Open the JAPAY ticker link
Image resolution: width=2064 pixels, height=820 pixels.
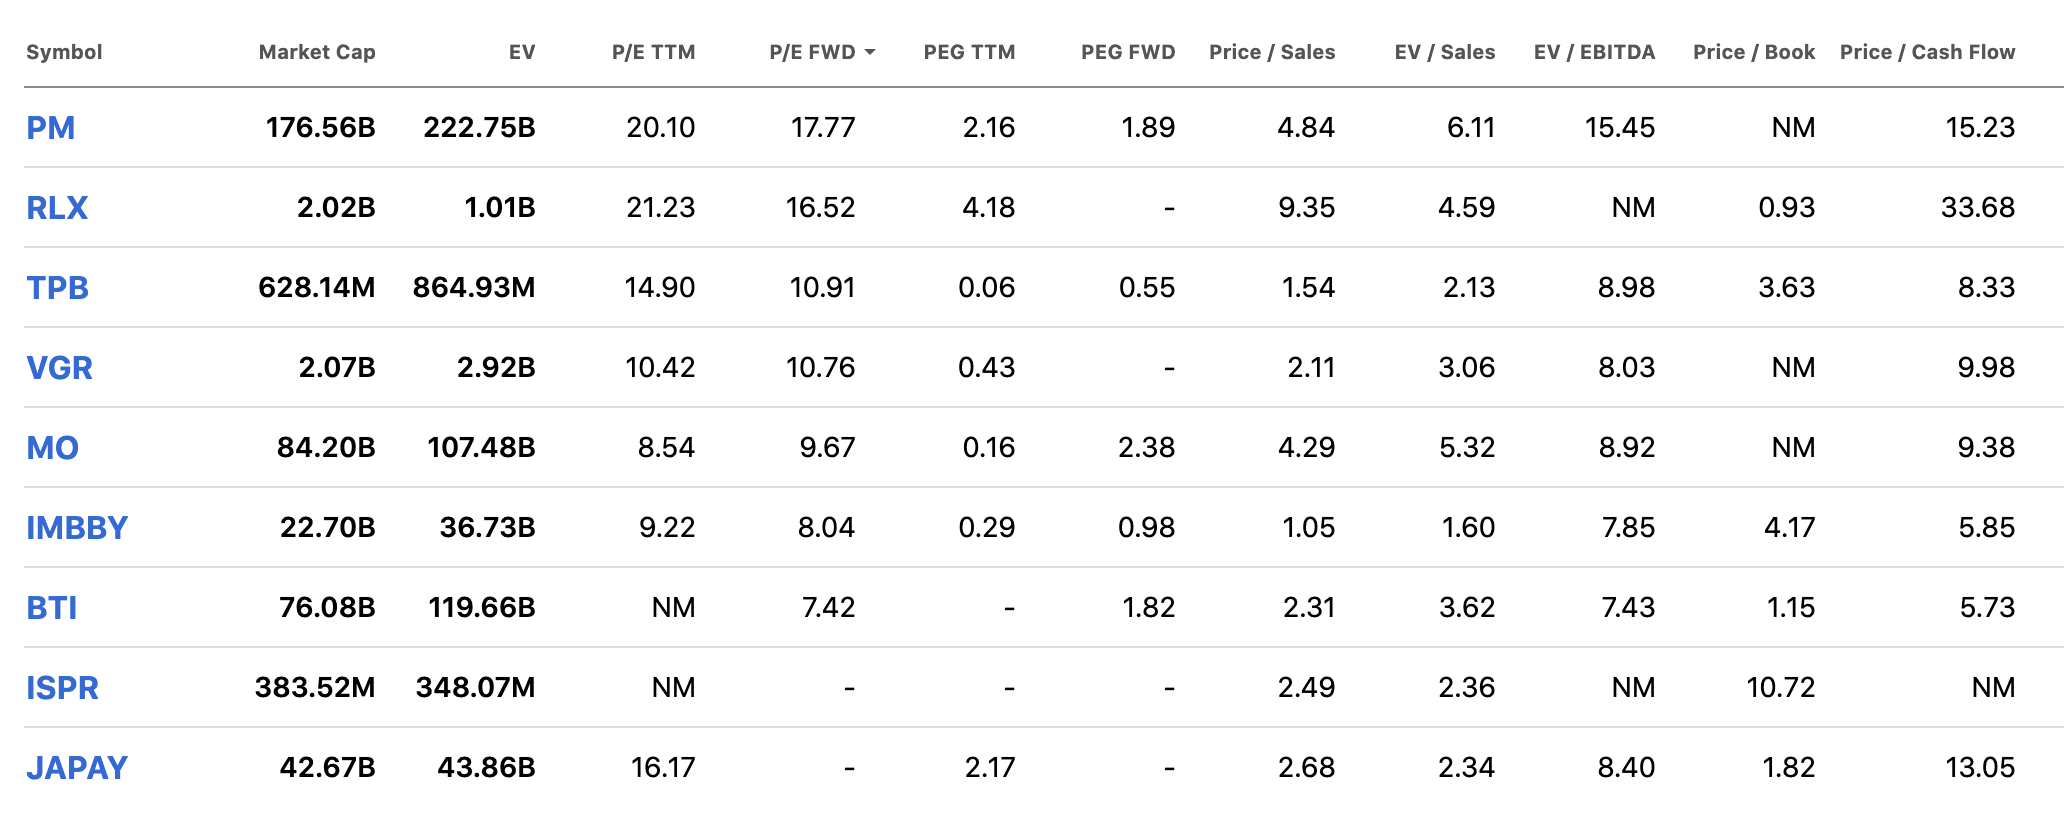(77, 768)
